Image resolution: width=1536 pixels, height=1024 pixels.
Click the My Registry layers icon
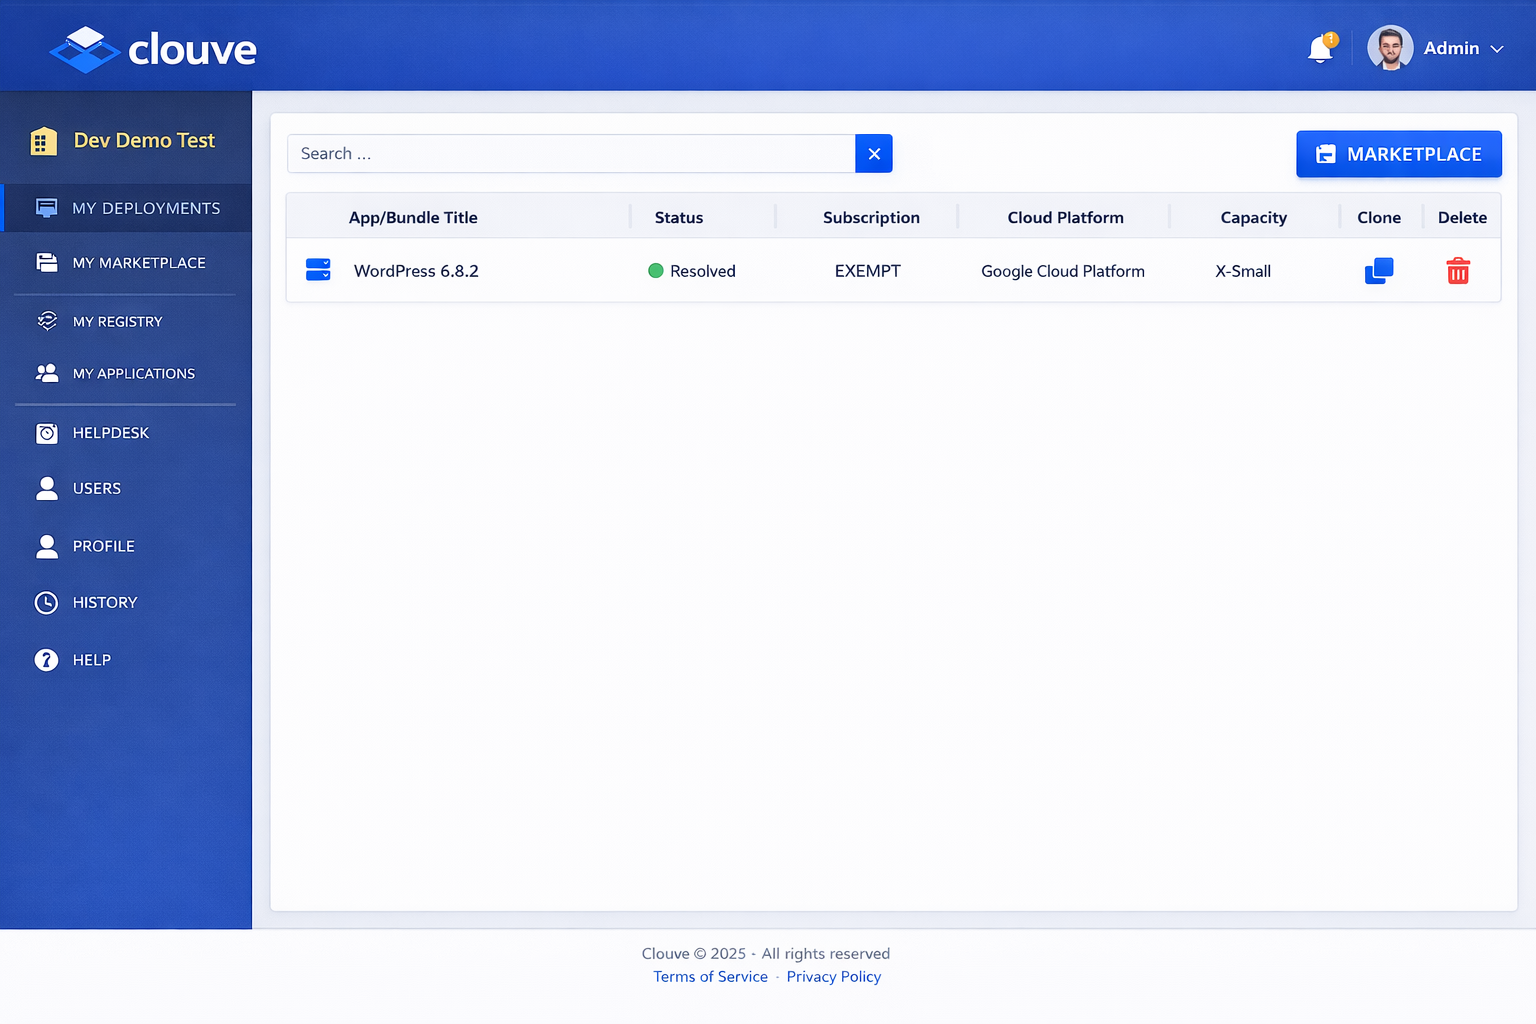point(47,321)
